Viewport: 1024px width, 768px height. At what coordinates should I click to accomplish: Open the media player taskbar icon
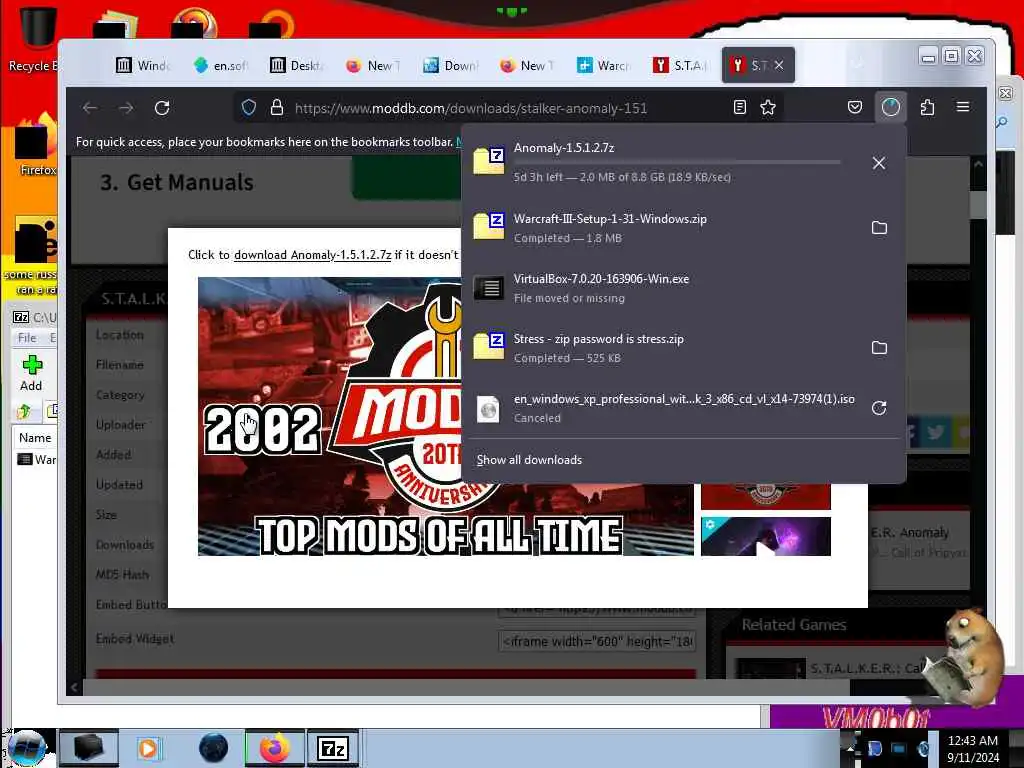pos(148,748)
